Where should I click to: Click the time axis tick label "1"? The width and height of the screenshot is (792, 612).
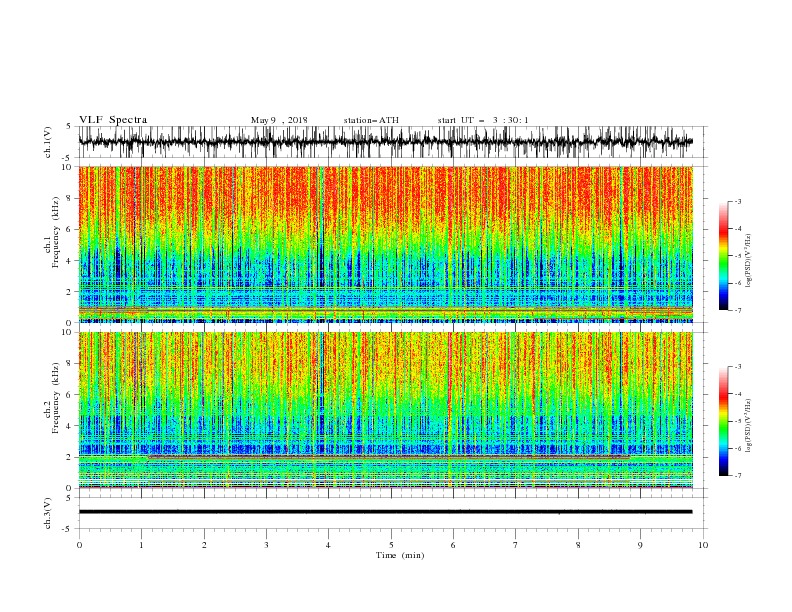[141, 545]
